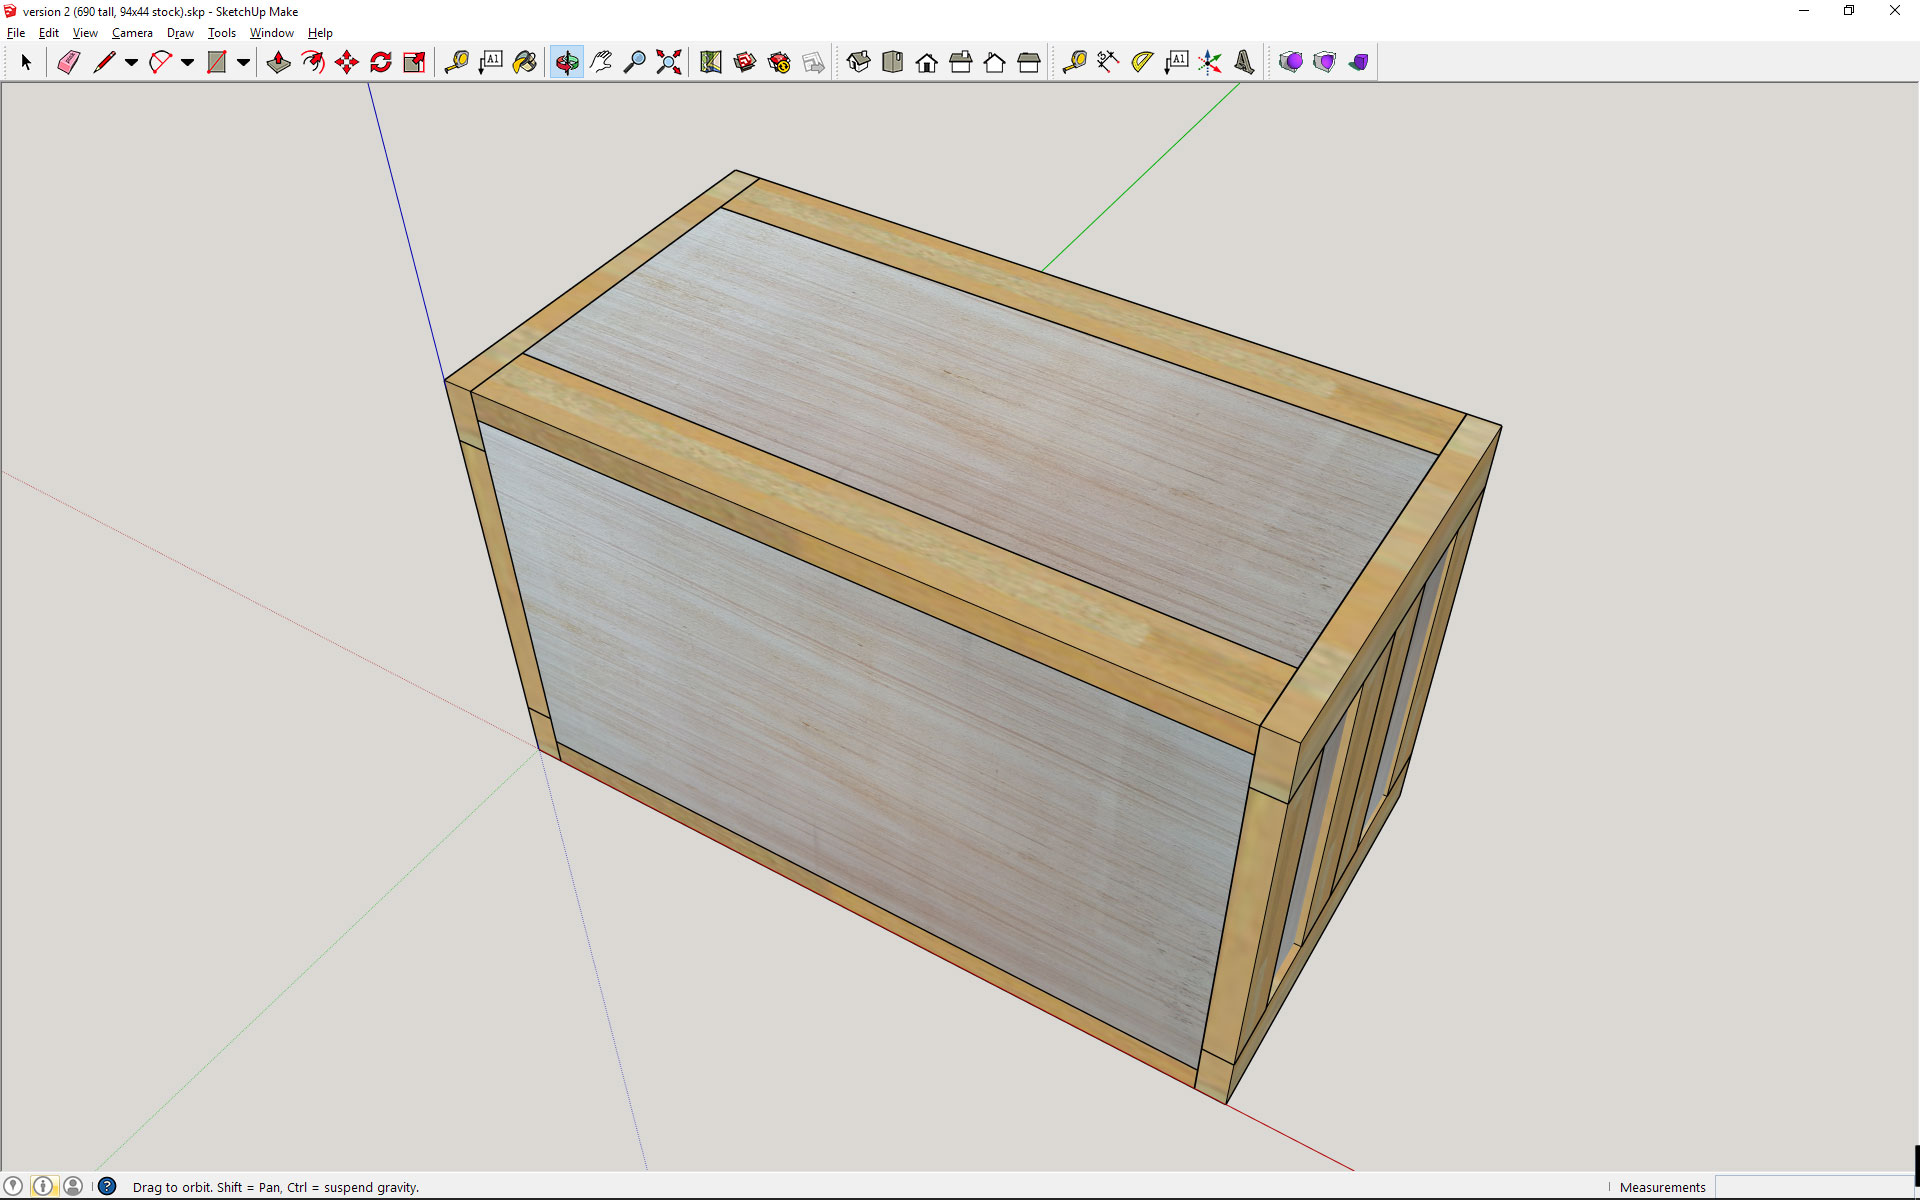Select the Arc drawing tool
Screen dimensions: 1920x1200
coord(160,62)
